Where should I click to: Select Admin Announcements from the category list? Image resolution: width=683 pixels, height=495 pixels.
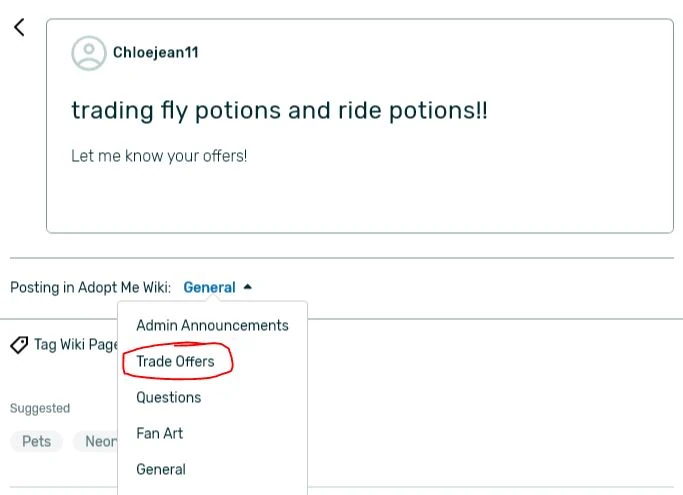(212, 325)
